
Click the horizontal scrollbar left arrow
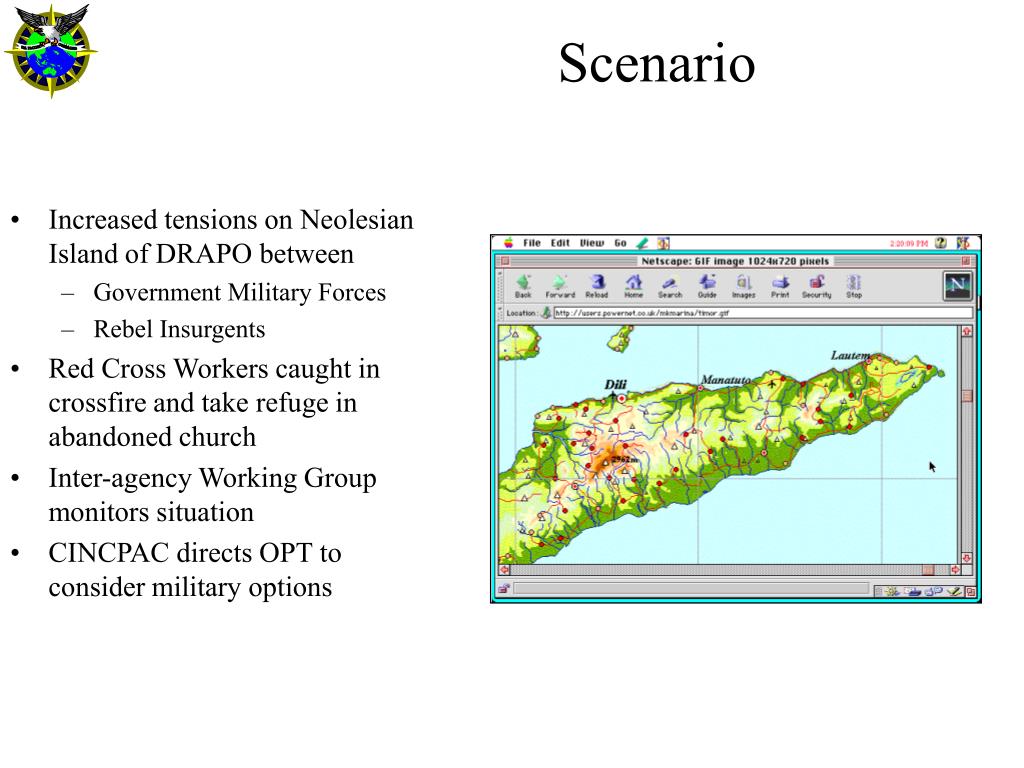[504, 569]
